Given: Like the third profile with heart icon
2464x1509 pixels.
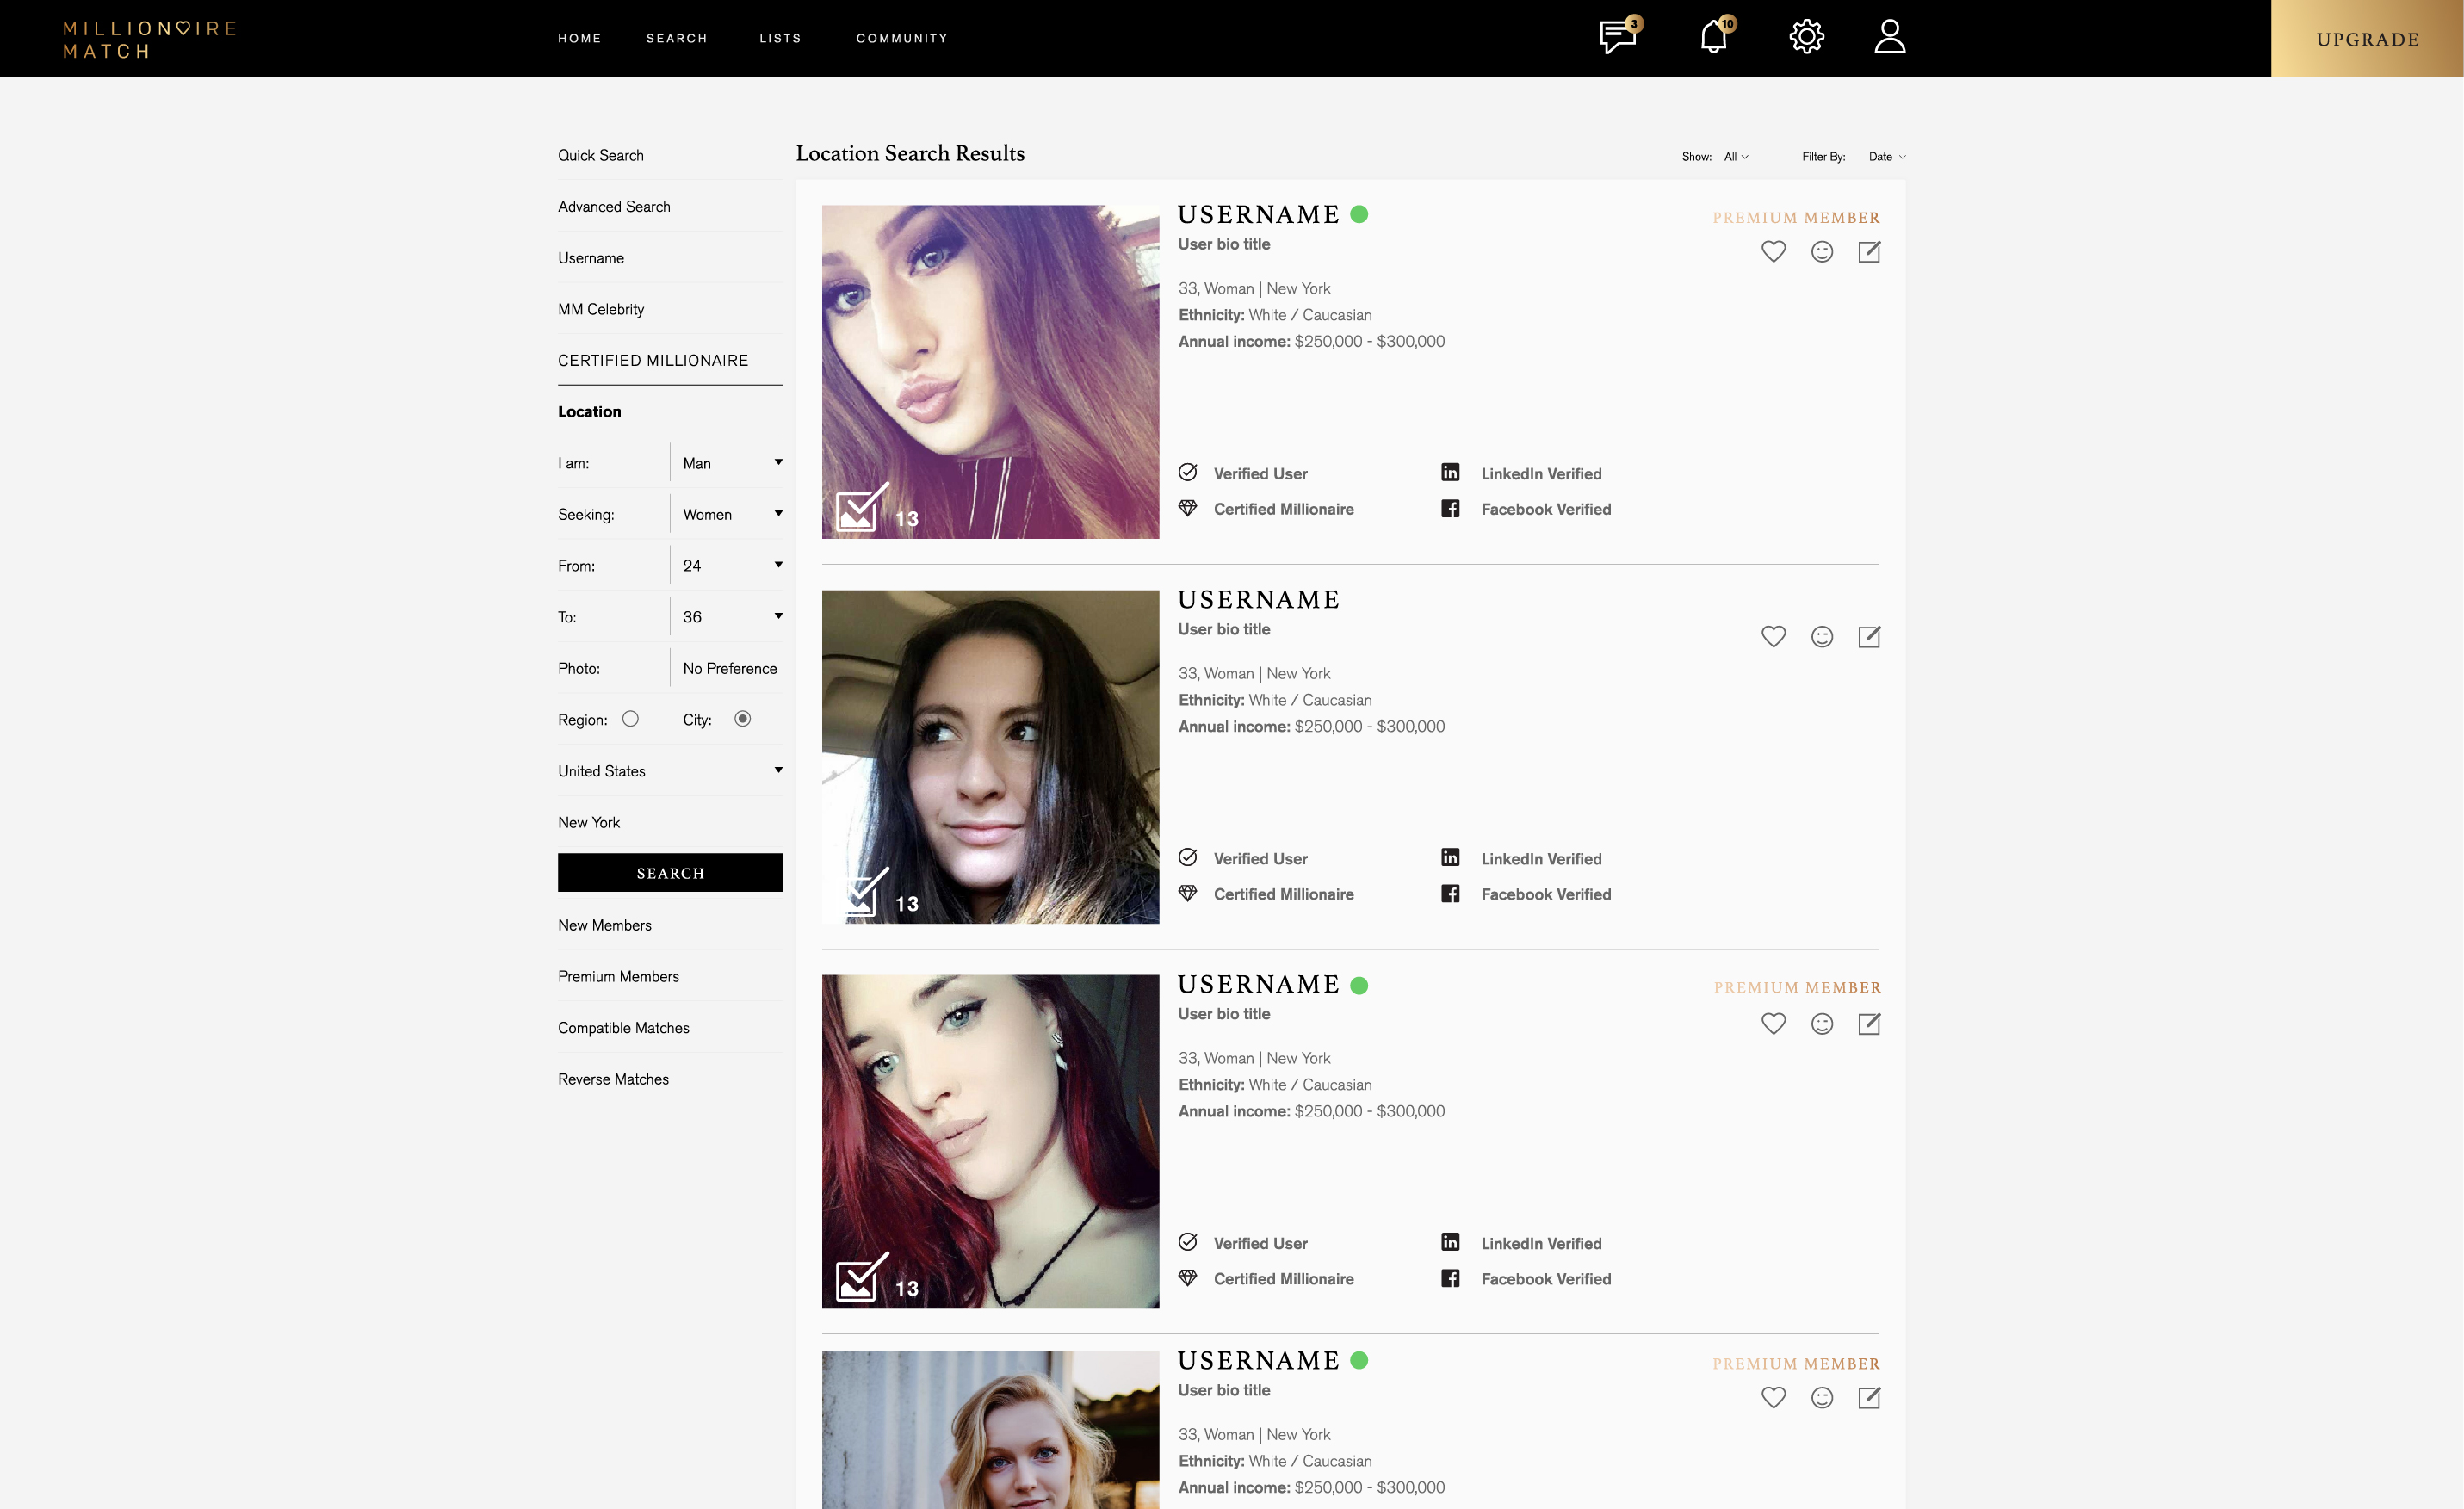Looking at the screenshot, I should pos(1773,1024).
